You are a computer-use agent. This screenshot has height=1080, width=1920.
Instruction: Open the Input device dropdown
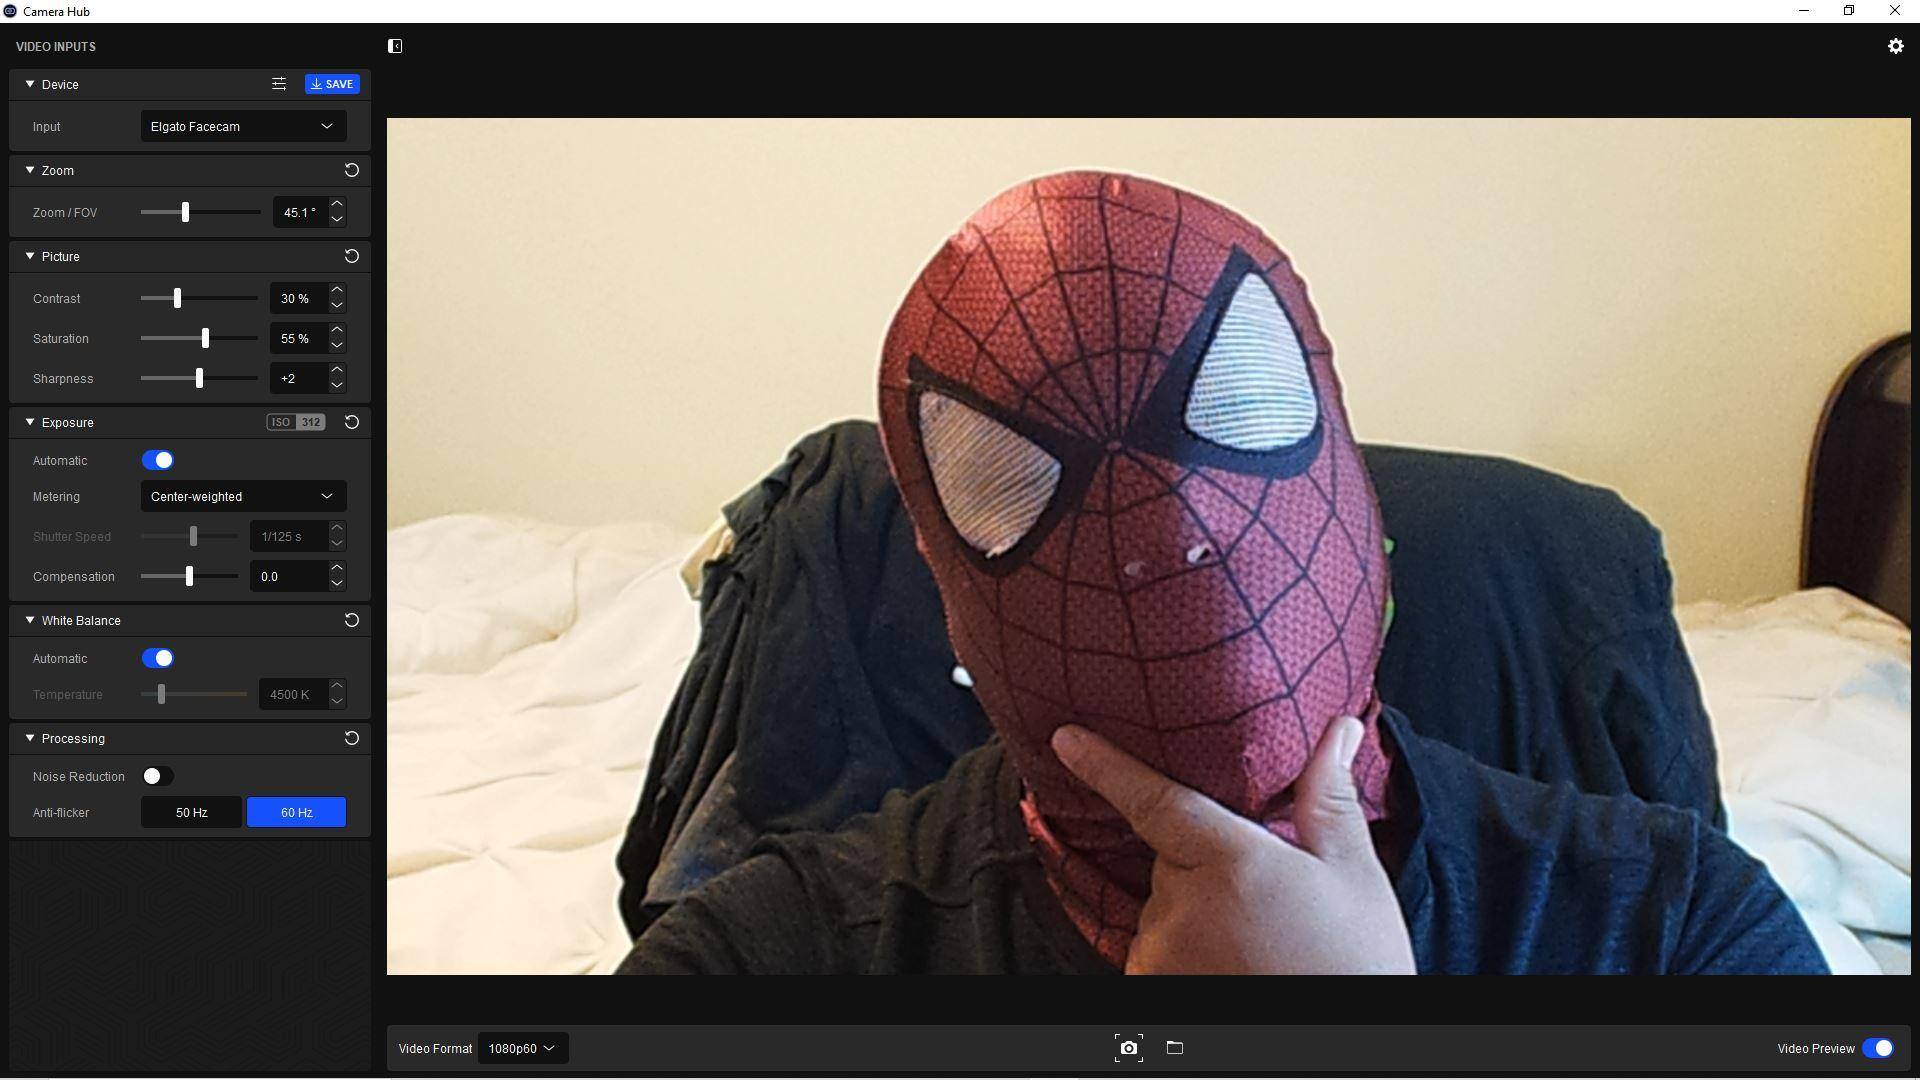point(243,126)
